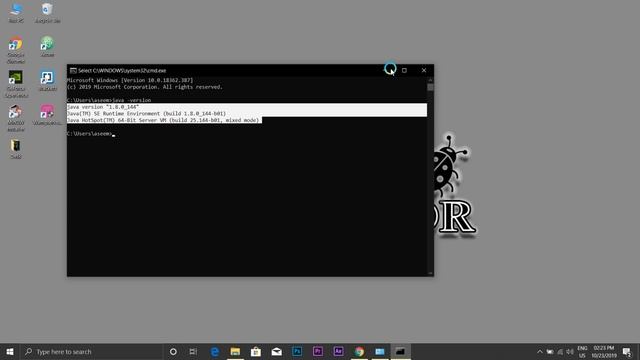The image size is (640, 360).
Task: Click the java -version command line
Action: click(109, 100)
